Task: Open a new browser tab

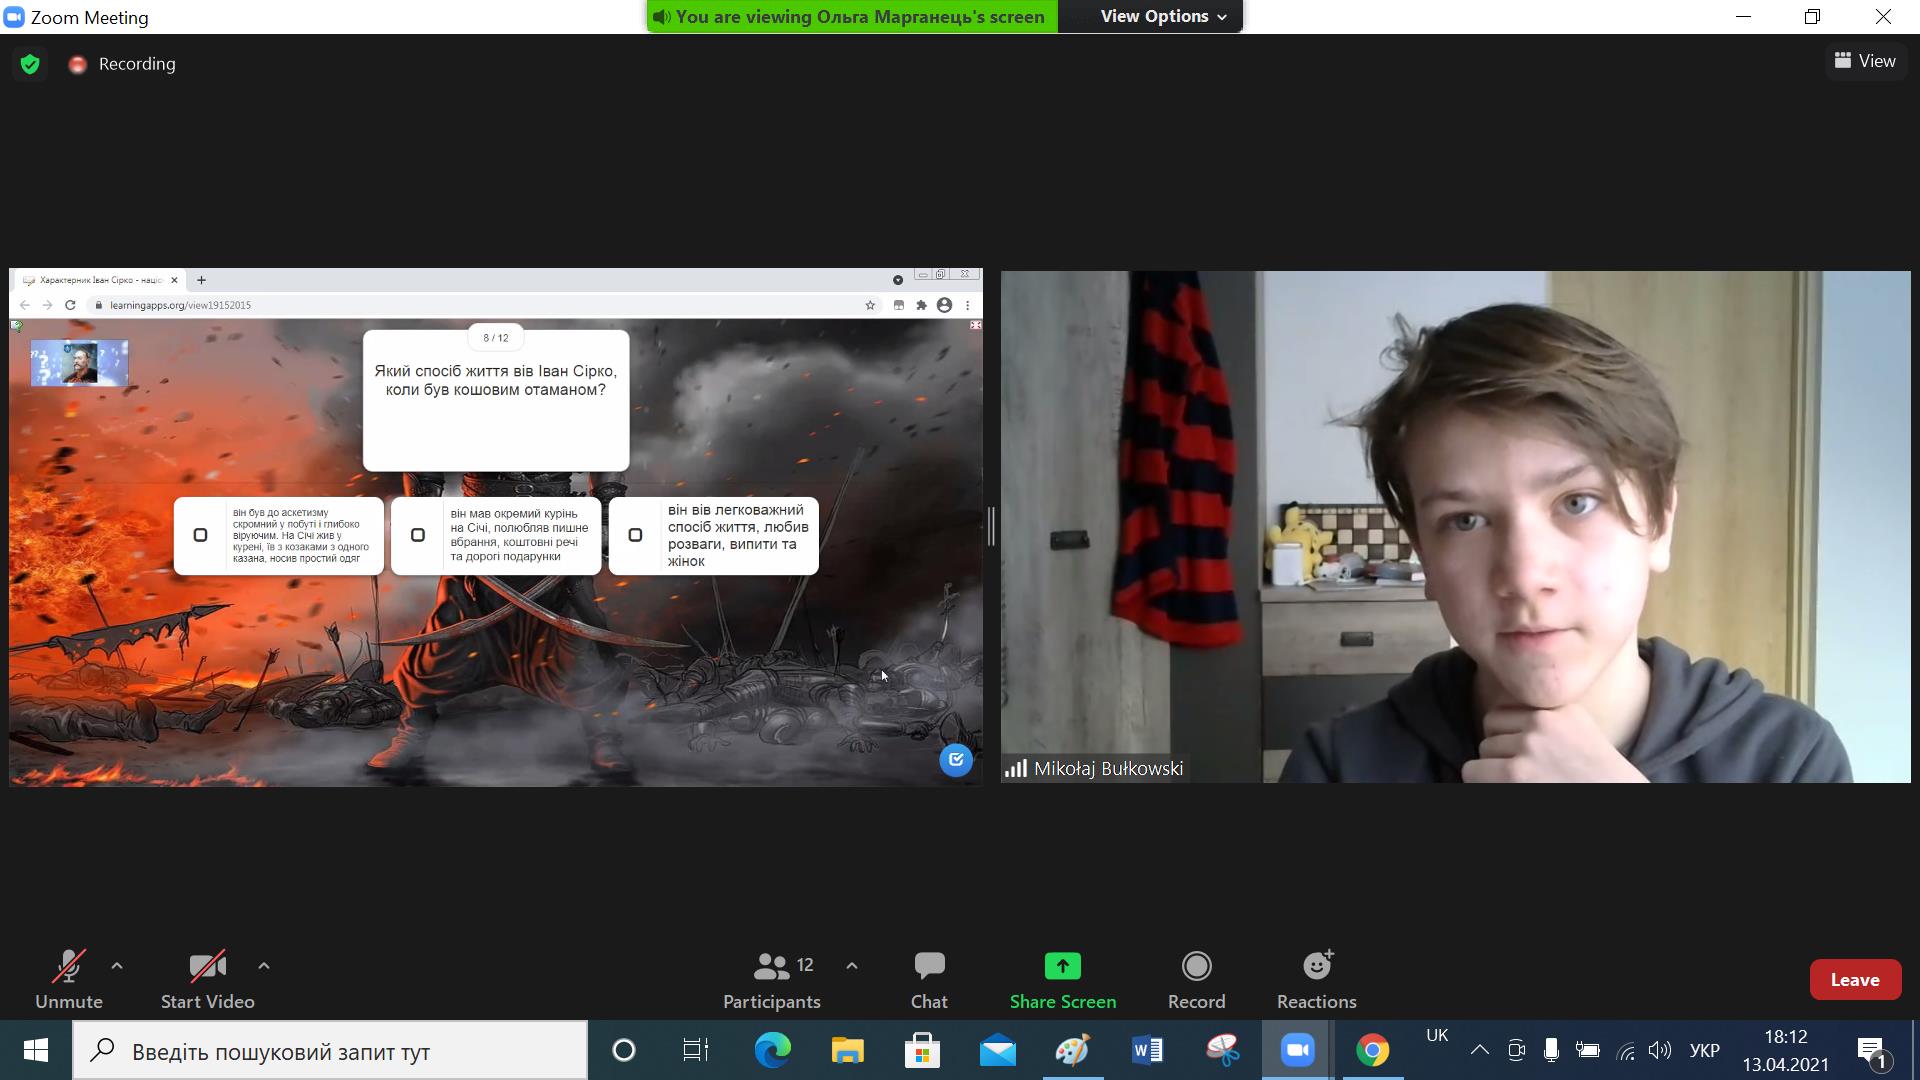Action: point(201,280)
